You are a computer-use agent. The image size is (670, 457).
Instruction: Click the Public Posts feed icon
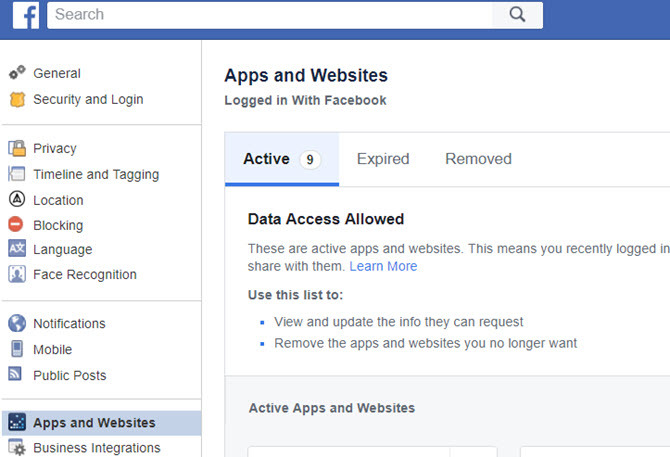tap(15, 374)
